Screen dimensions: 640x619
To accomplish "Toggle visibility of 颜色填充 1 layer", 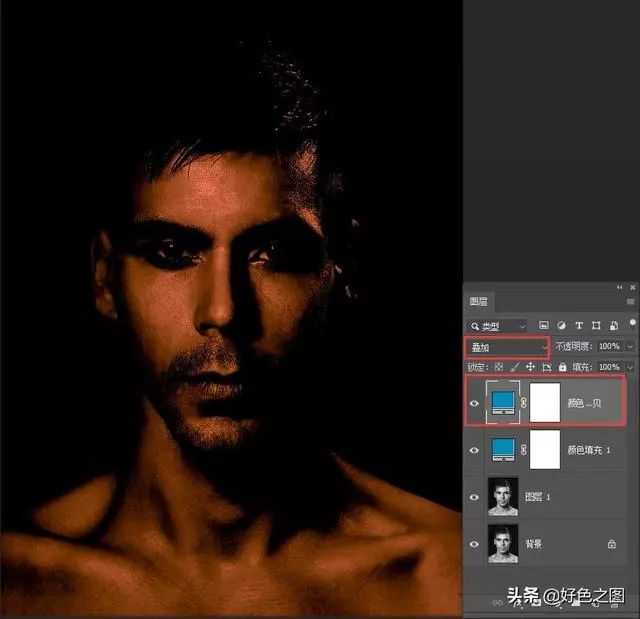I will (x=474, y=450).
